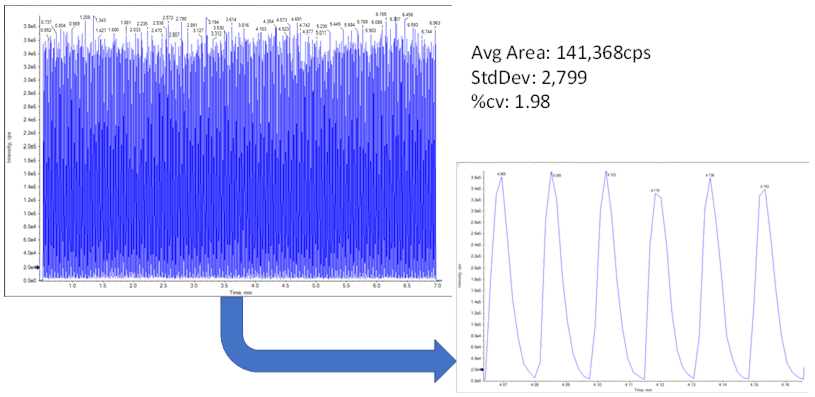This screenshot has height=397, width=815.
Task: Click the 3.8e5 tick on main chart intensity axis
Action: 29,26
